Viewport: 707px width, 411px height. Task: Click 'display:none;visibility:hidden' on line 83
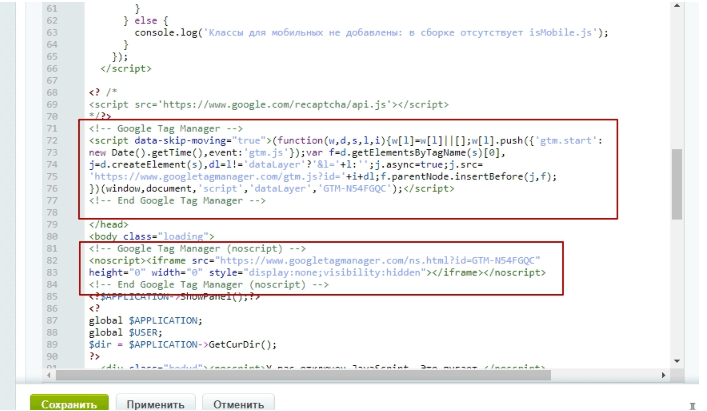click(334, 272)
